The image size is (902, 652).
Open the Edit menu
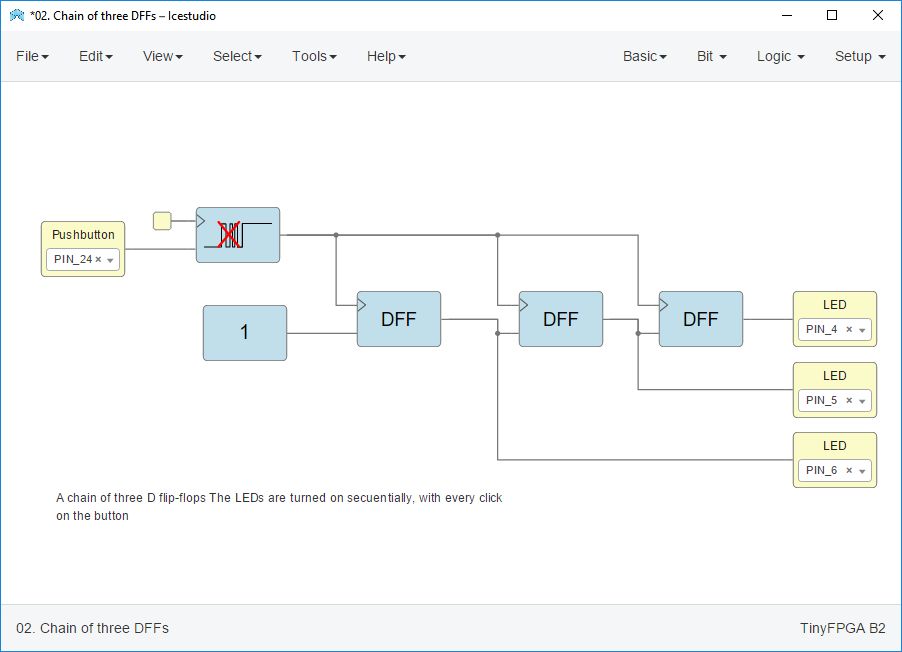pyautogui.click(x=95, y=56)
